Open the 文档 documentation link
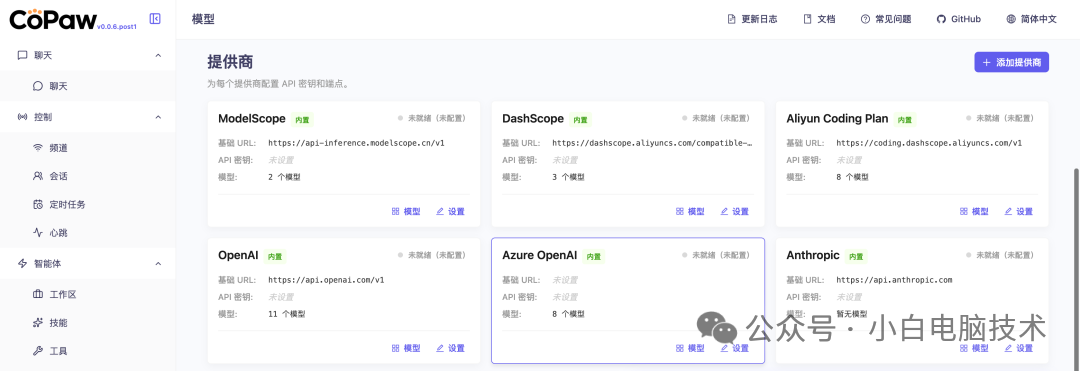 (820, 19)
